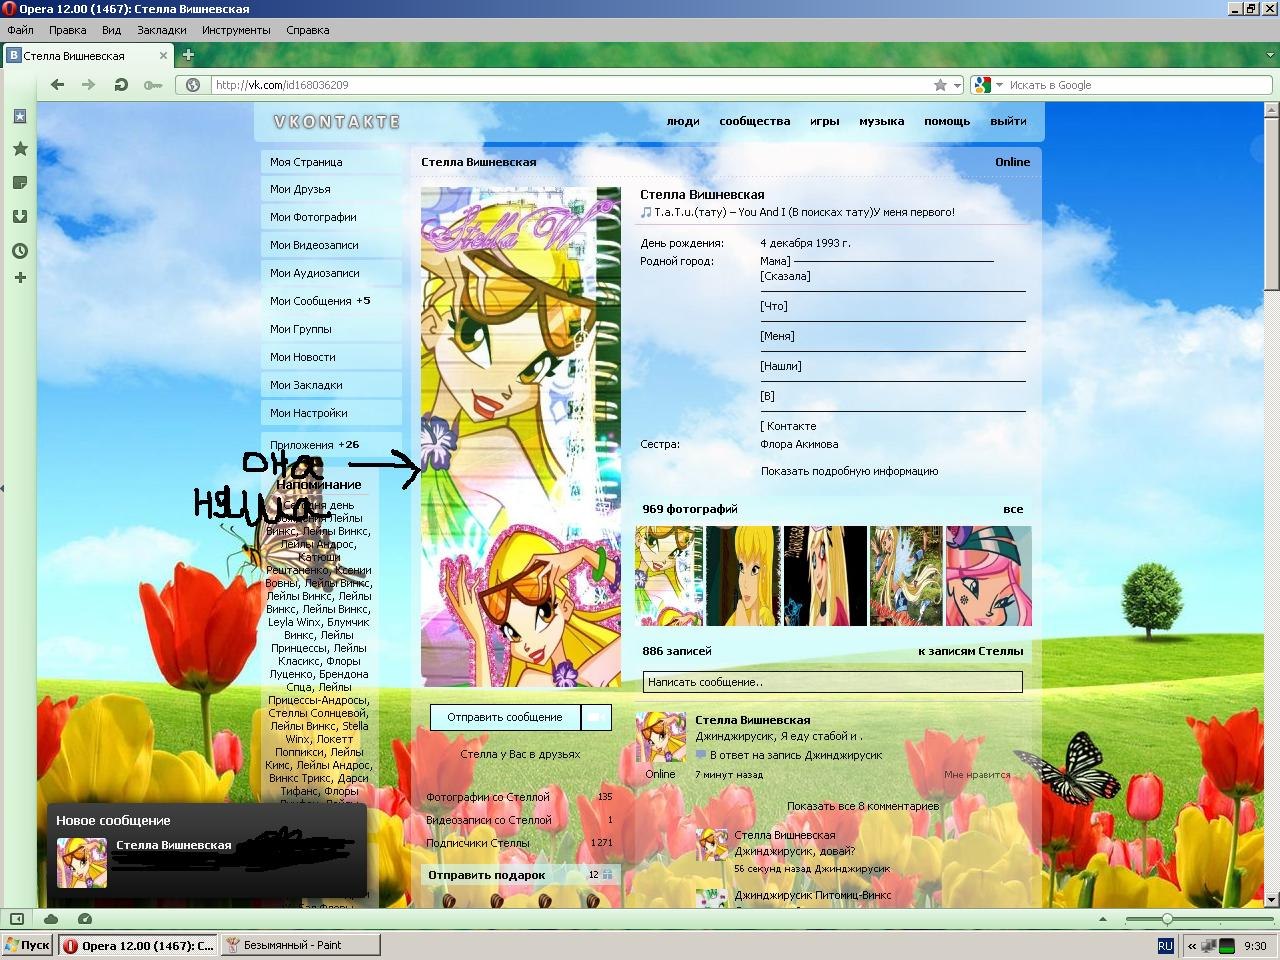Click Показать все 8 комментариев
The height and width of the screenshot is (960, 1280).
tap(862, 806)
